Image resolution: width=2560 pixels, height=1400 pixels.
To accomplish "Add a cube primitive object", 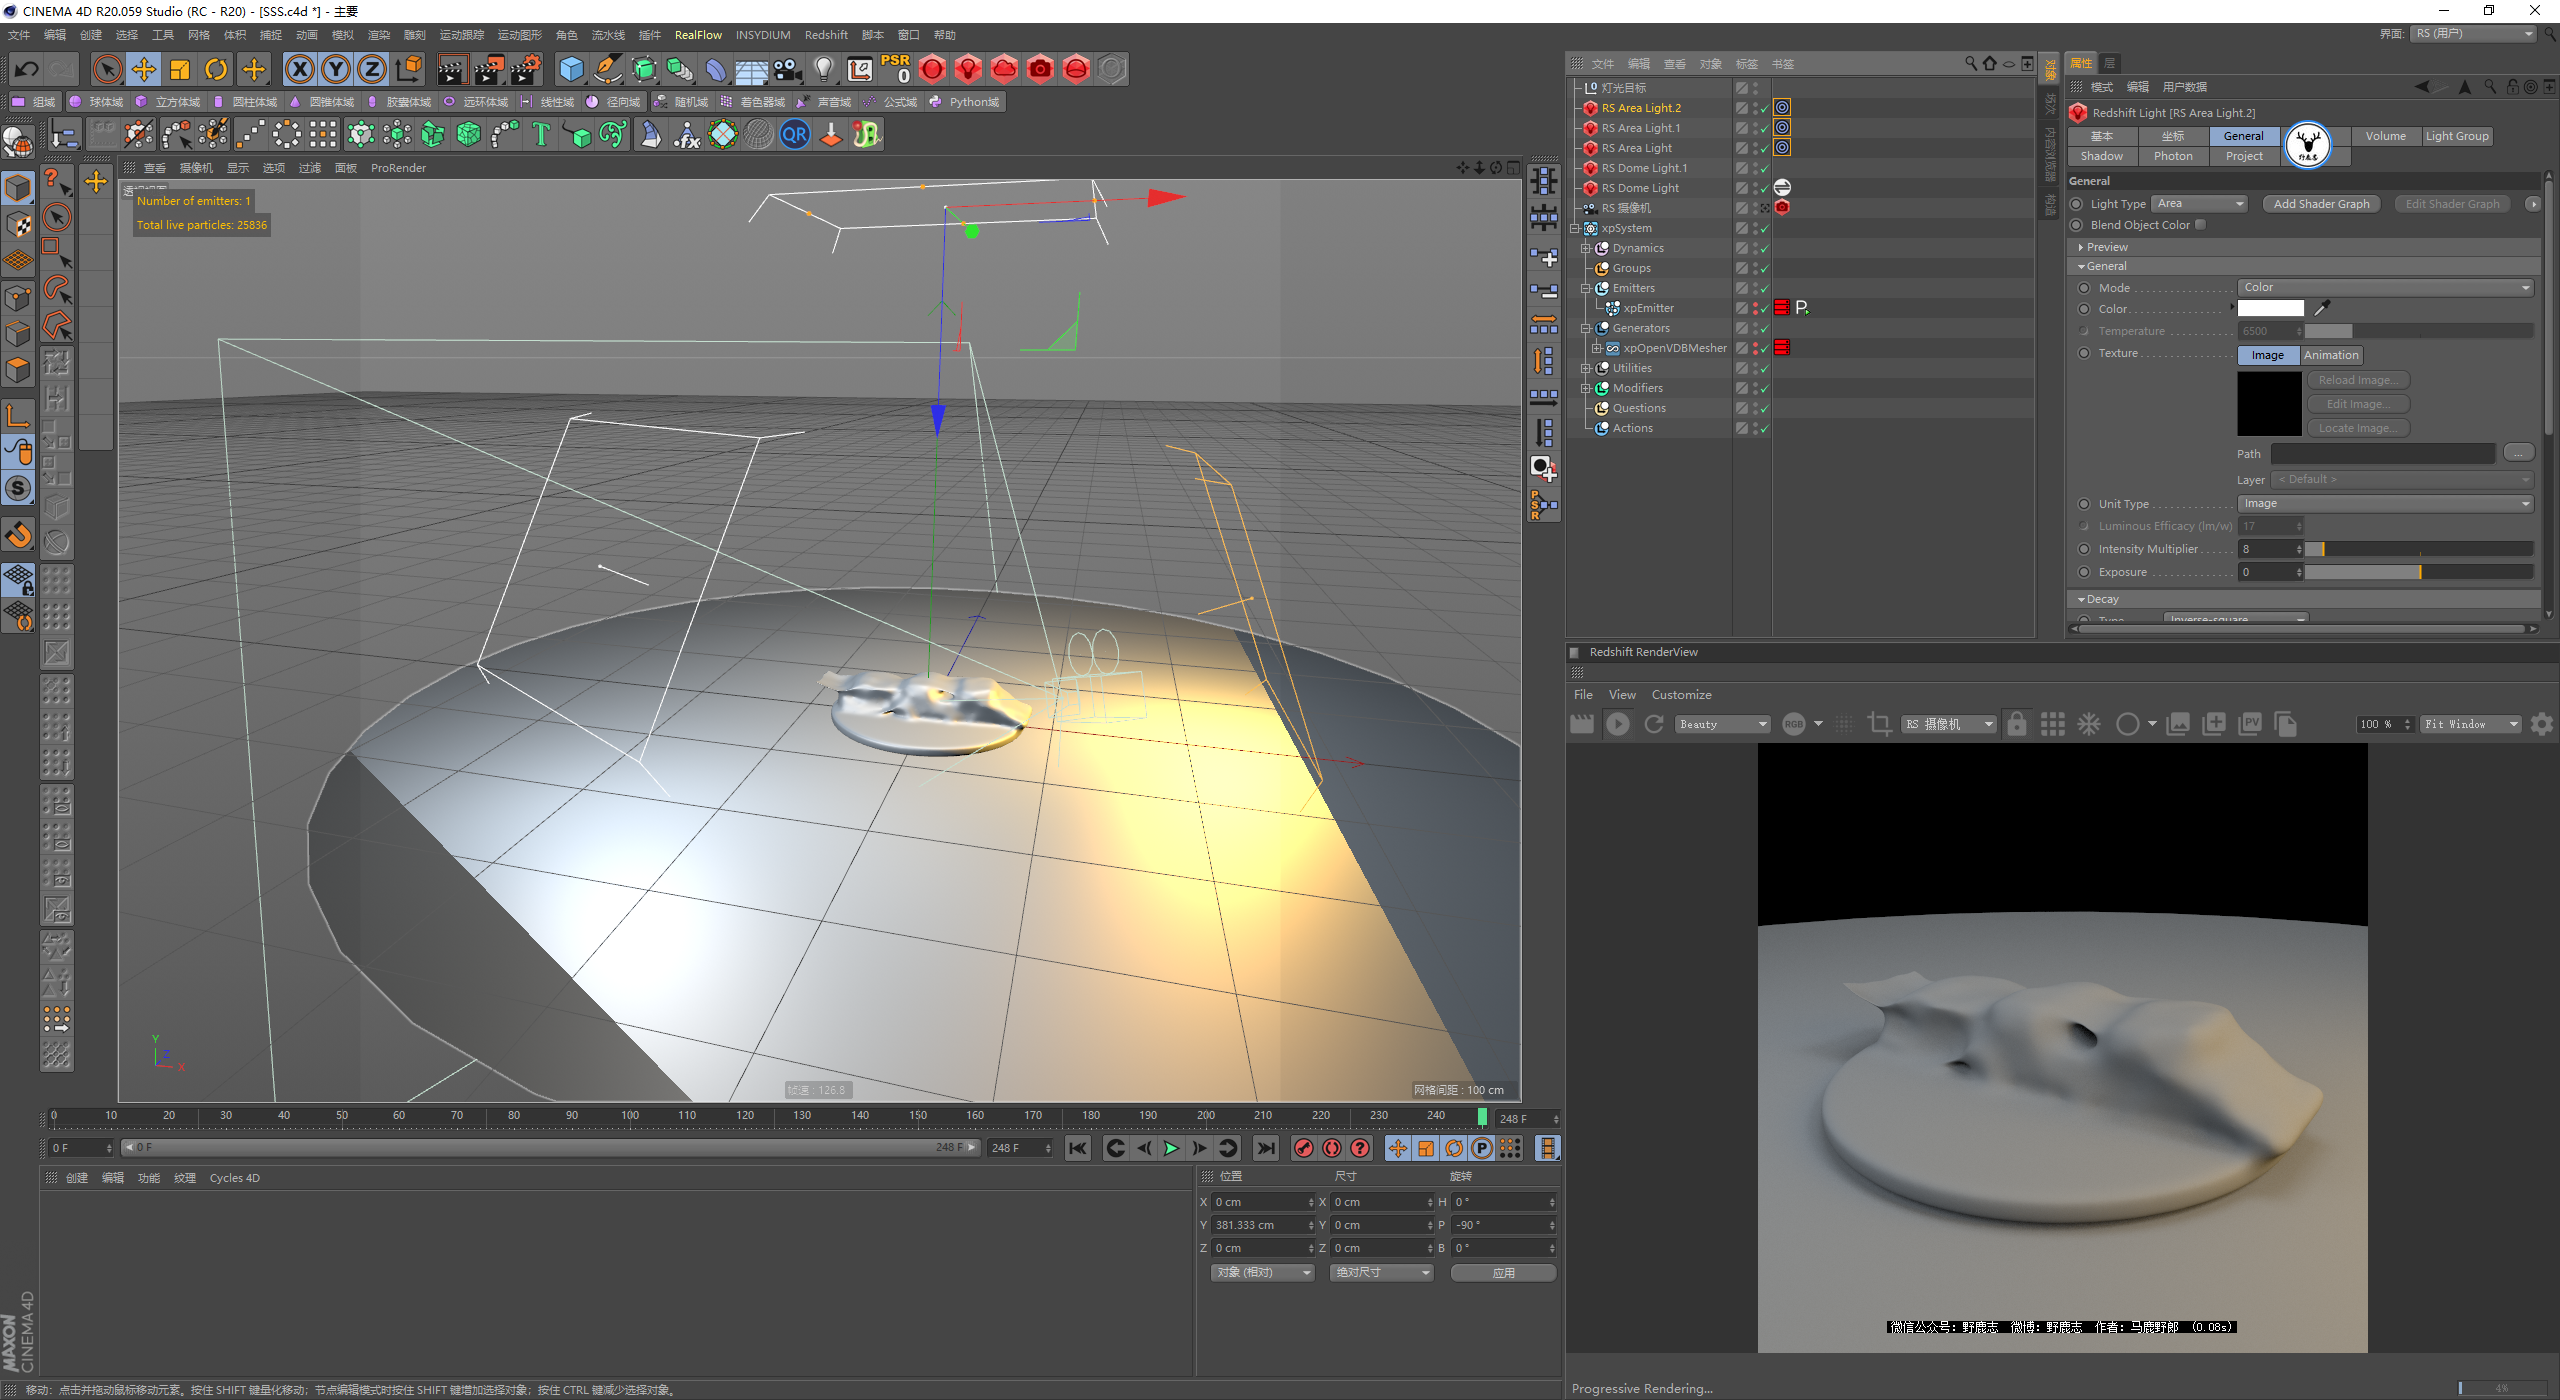I will coord(571,69).
